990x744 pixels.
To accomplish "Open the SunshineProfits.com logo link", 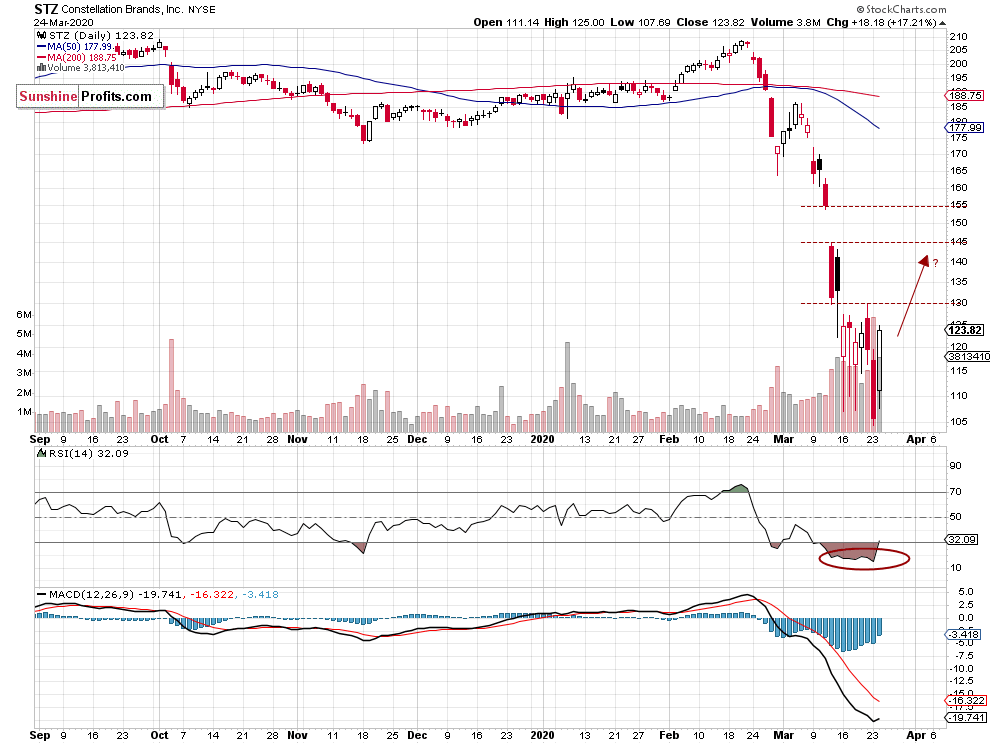I will (90, 97).
